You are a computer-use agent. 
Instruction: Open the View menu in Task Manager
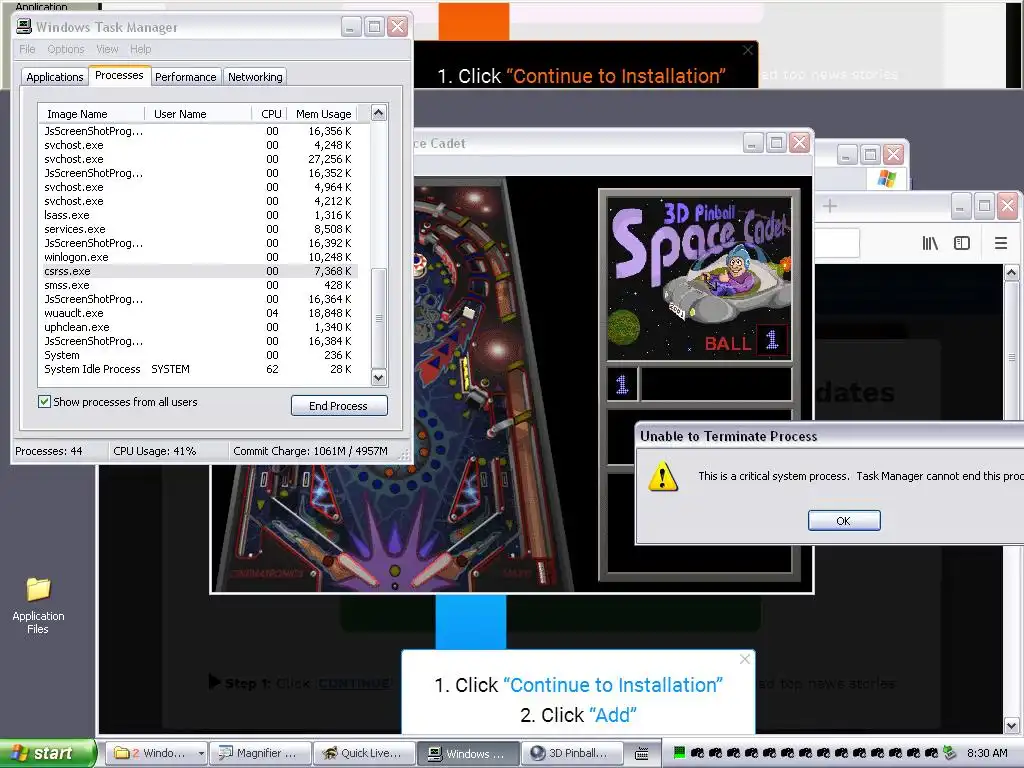click(107, 49)
